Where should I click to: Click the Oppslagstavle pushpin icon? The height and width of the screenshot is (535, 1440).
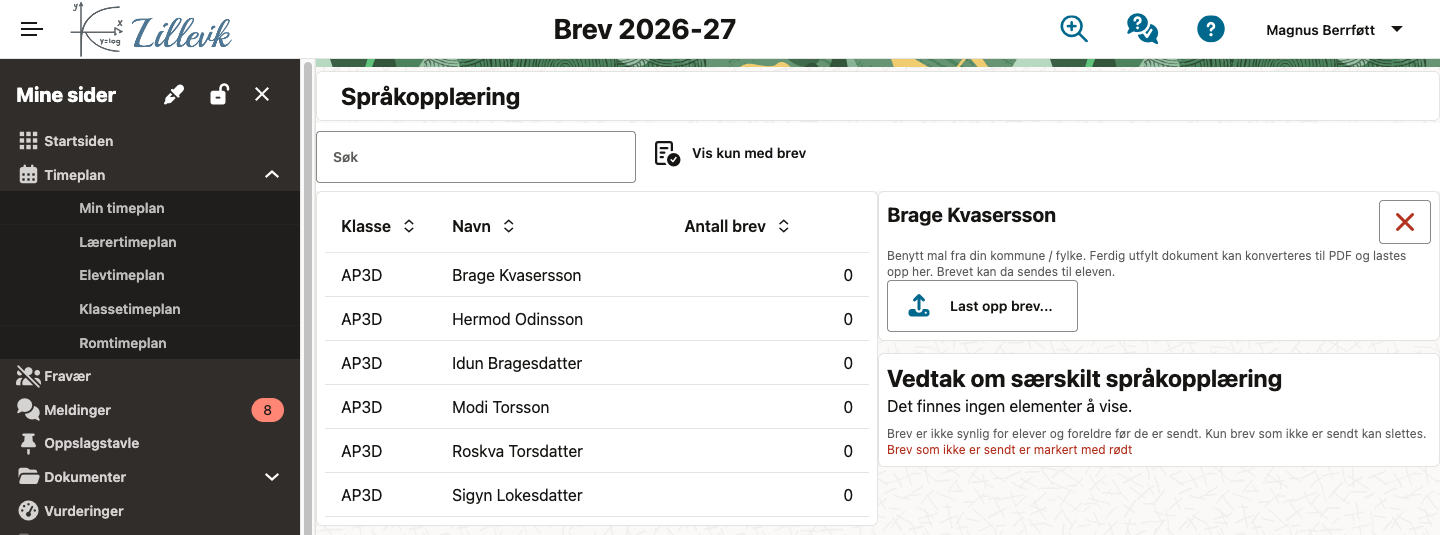click(28, 443)
